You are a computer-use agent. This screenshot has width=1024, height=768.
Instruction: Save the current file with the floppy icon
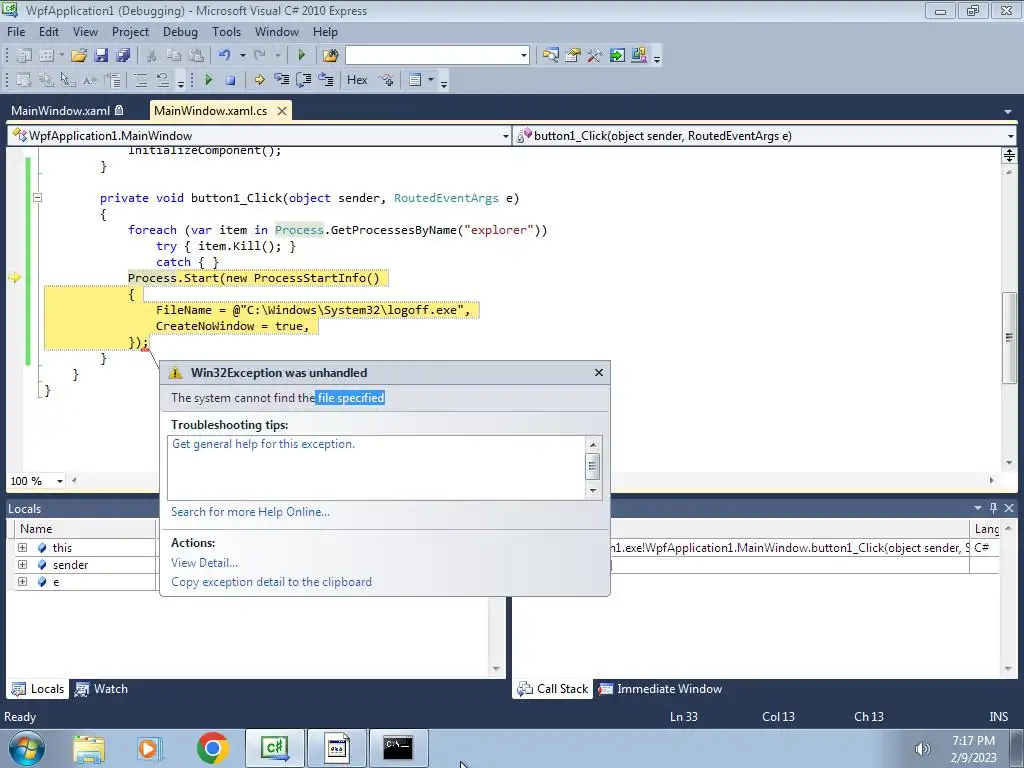(x=101, y=56)
